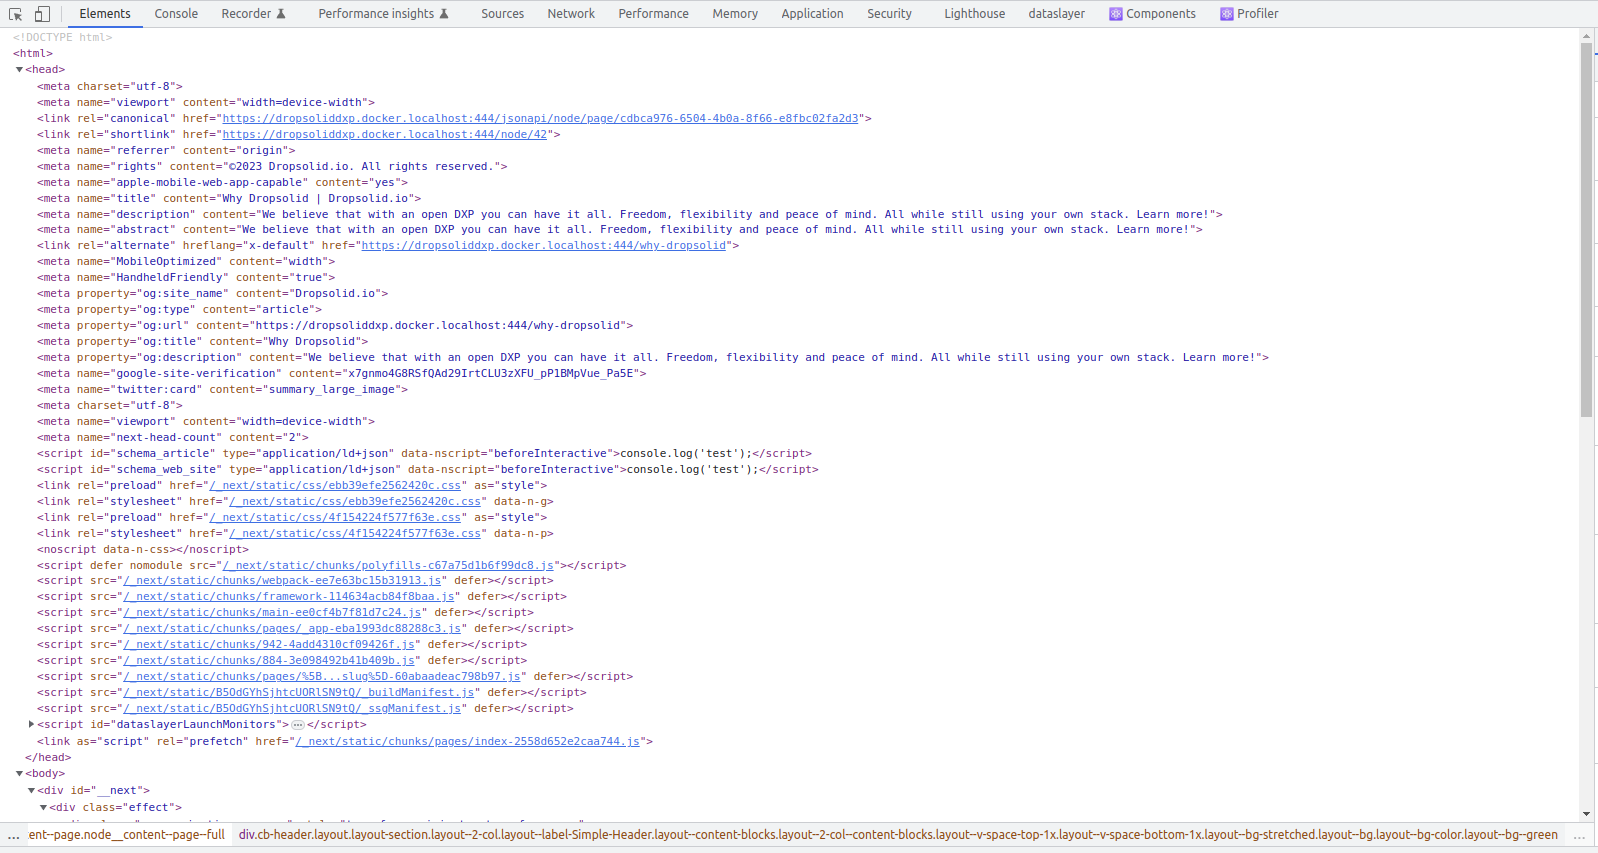Open the framework chunk script link

(x=289, y=596)
